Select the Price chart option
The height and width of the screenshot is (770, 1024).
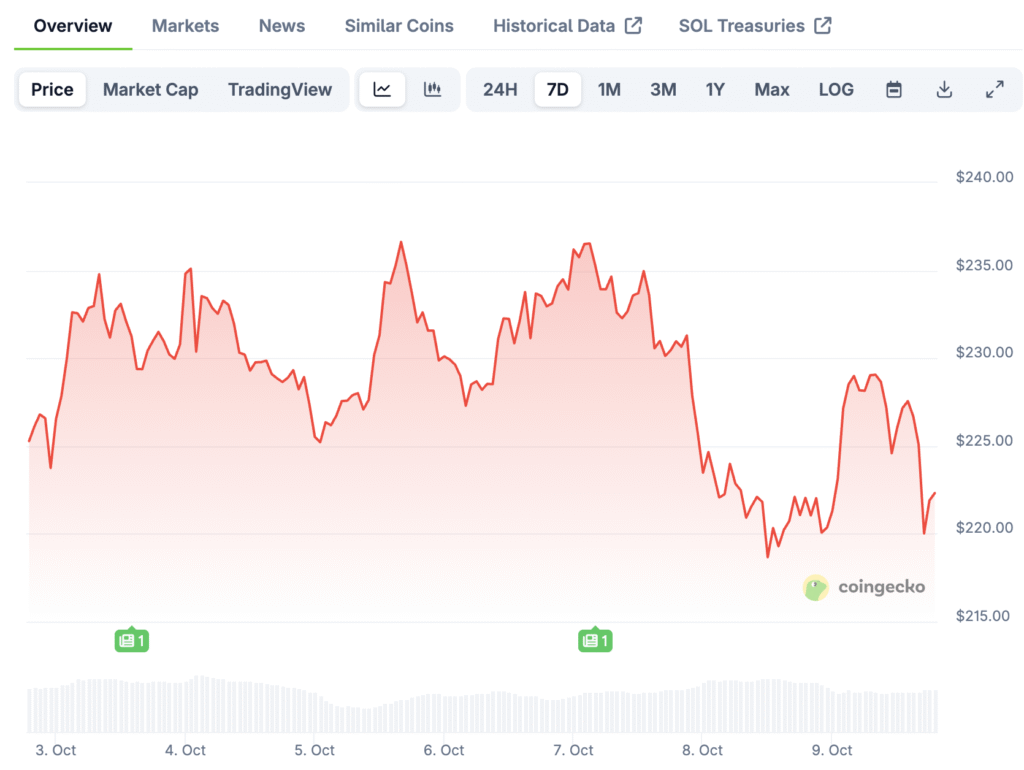[x=52, y=90]
